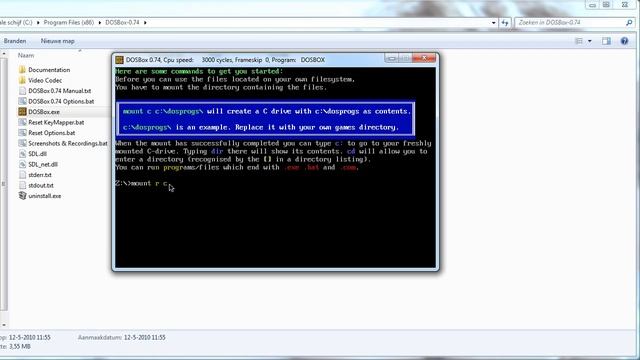The height and width of the screenshot is (360, 640).
Task: Select the DOSBox 0.74 Options.bat file icon
Action: pyautogui.click(x=22, y=101)
